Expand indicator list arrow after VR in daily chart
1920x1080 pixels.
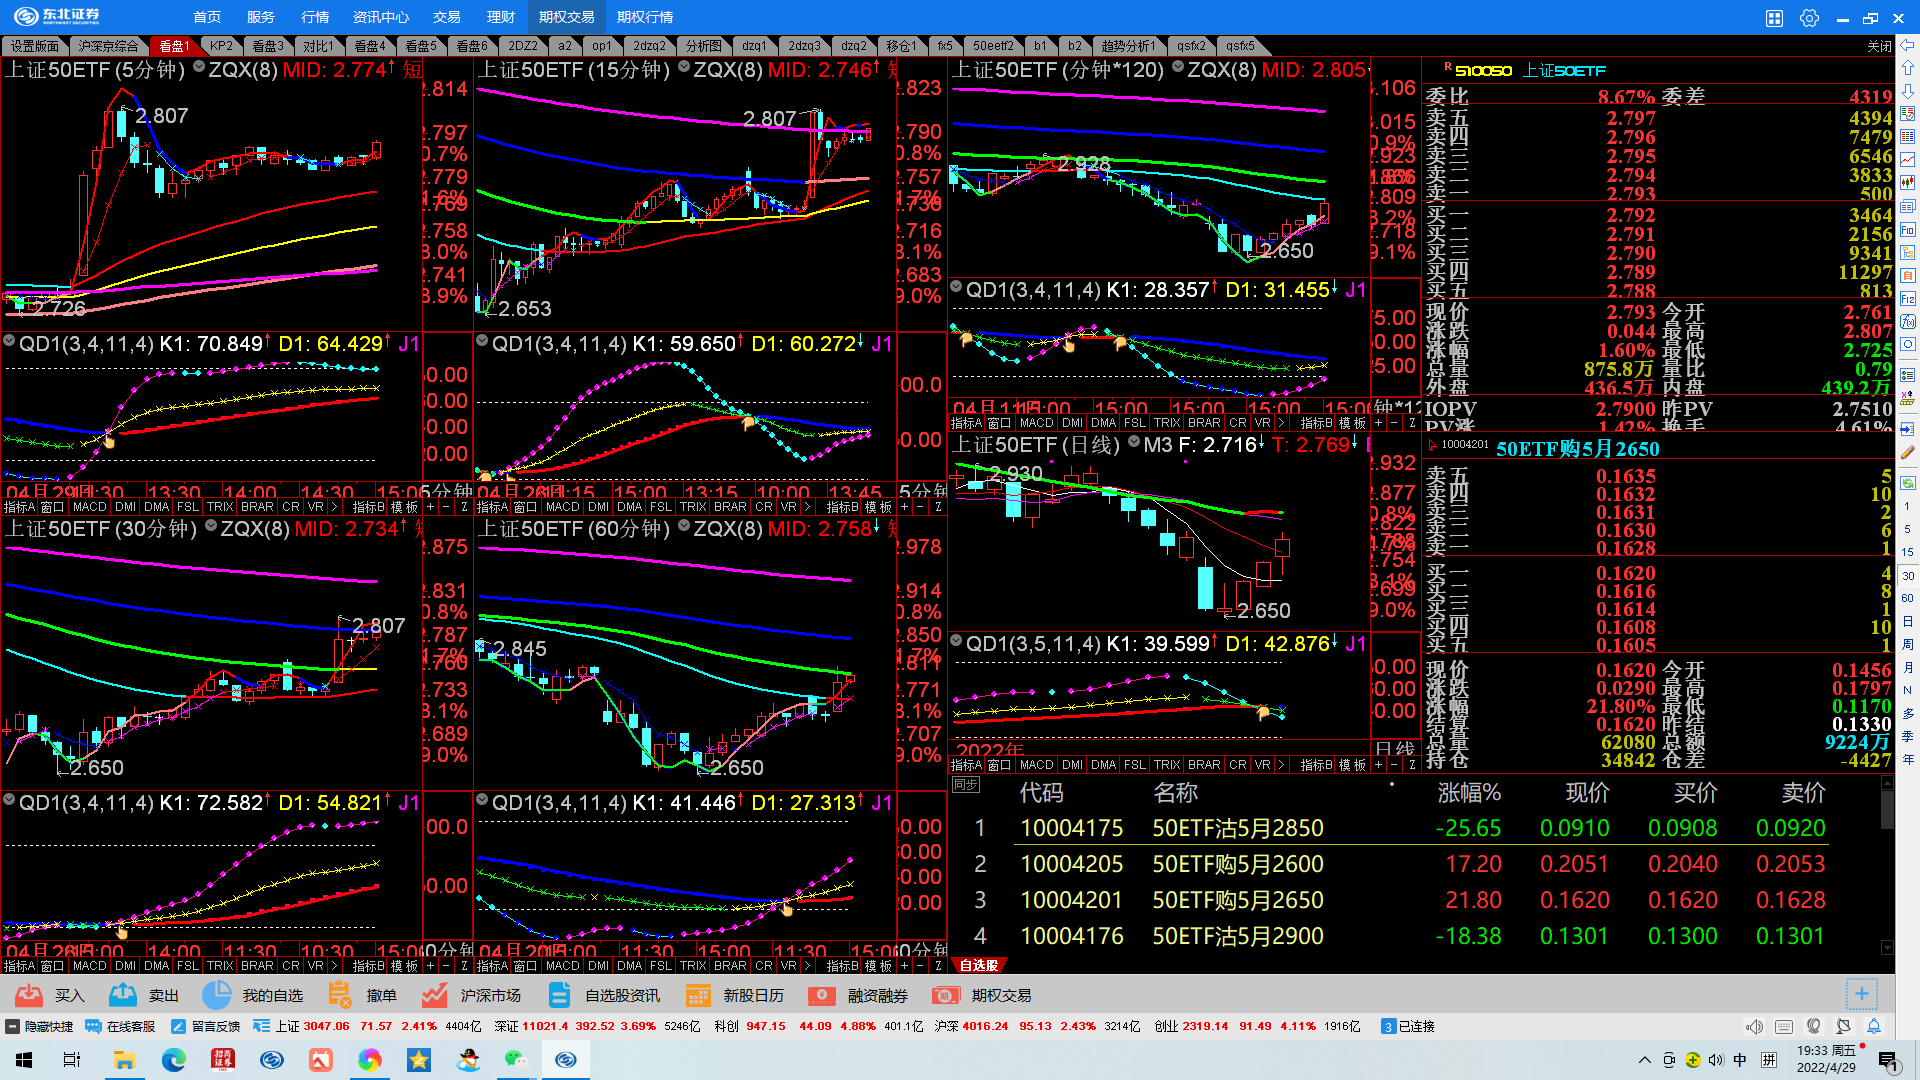click(1281, 765)
